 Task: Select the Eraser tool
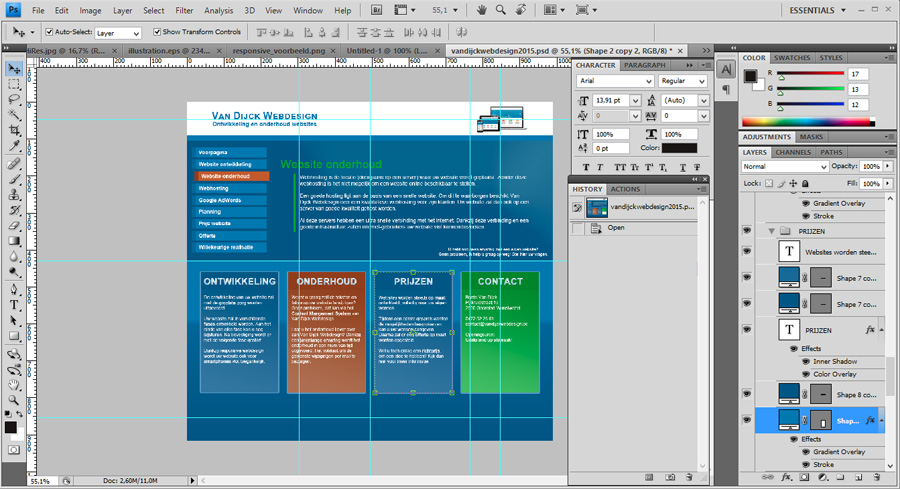coord(14,226)
